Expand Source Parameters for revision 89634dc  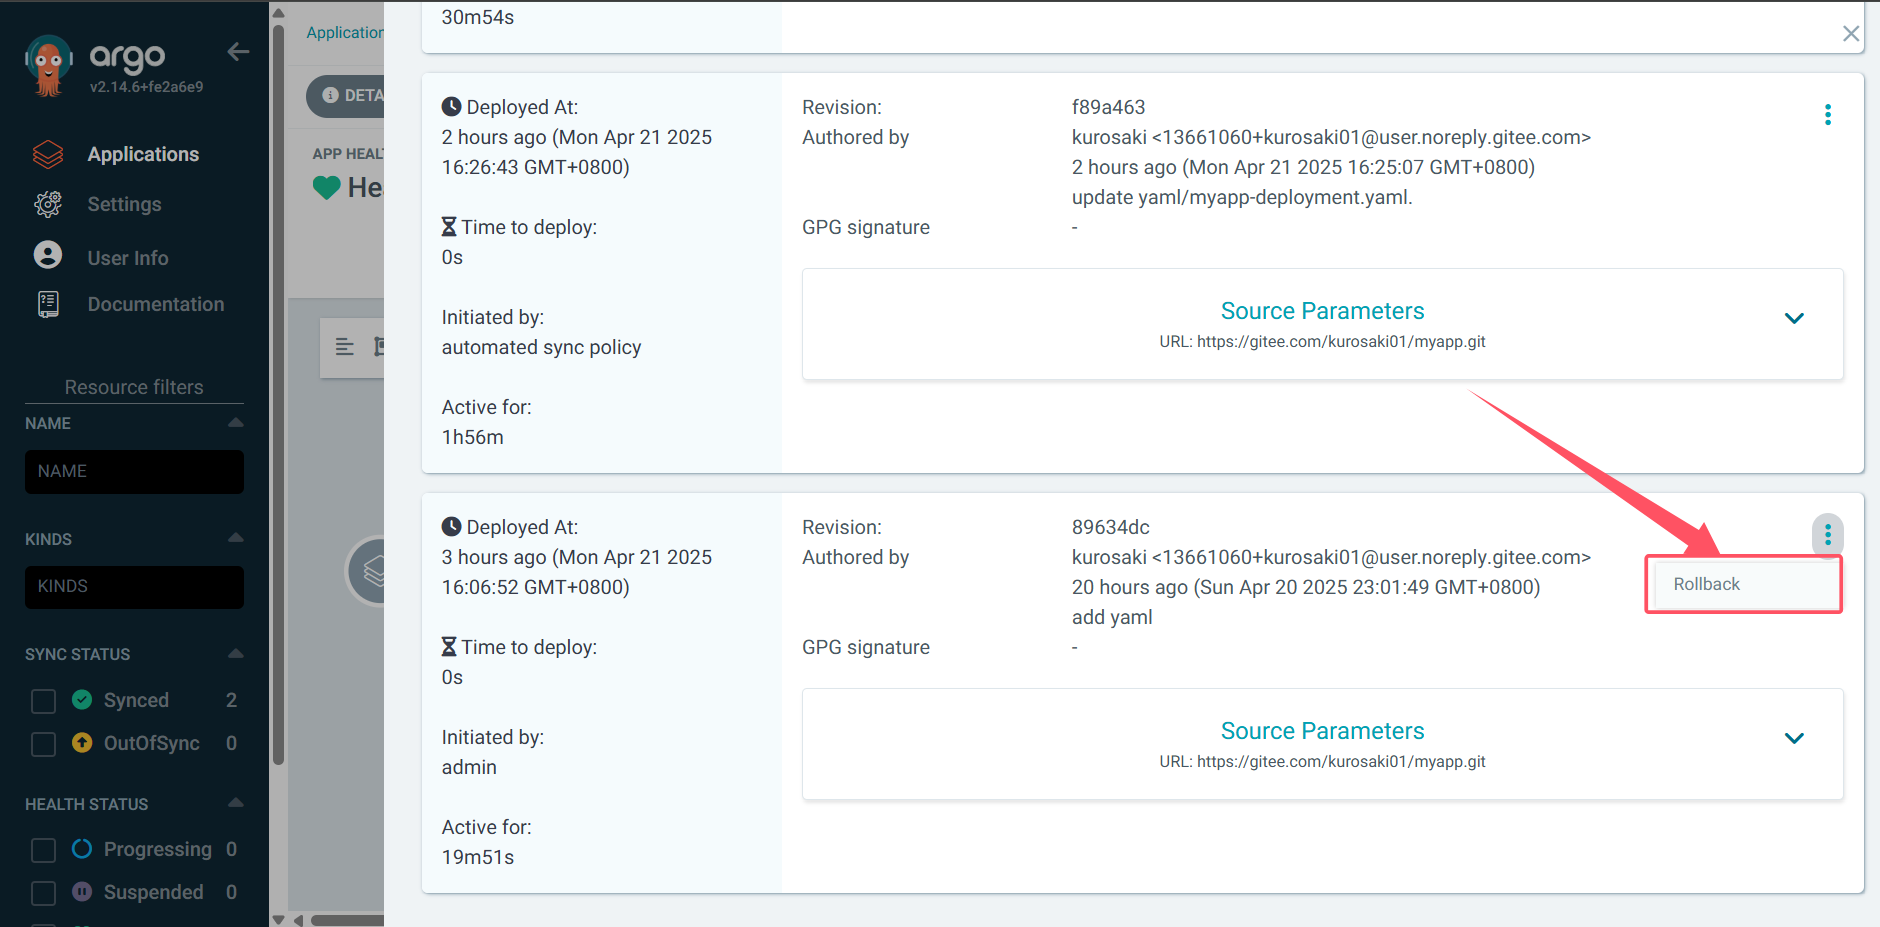1794,739
